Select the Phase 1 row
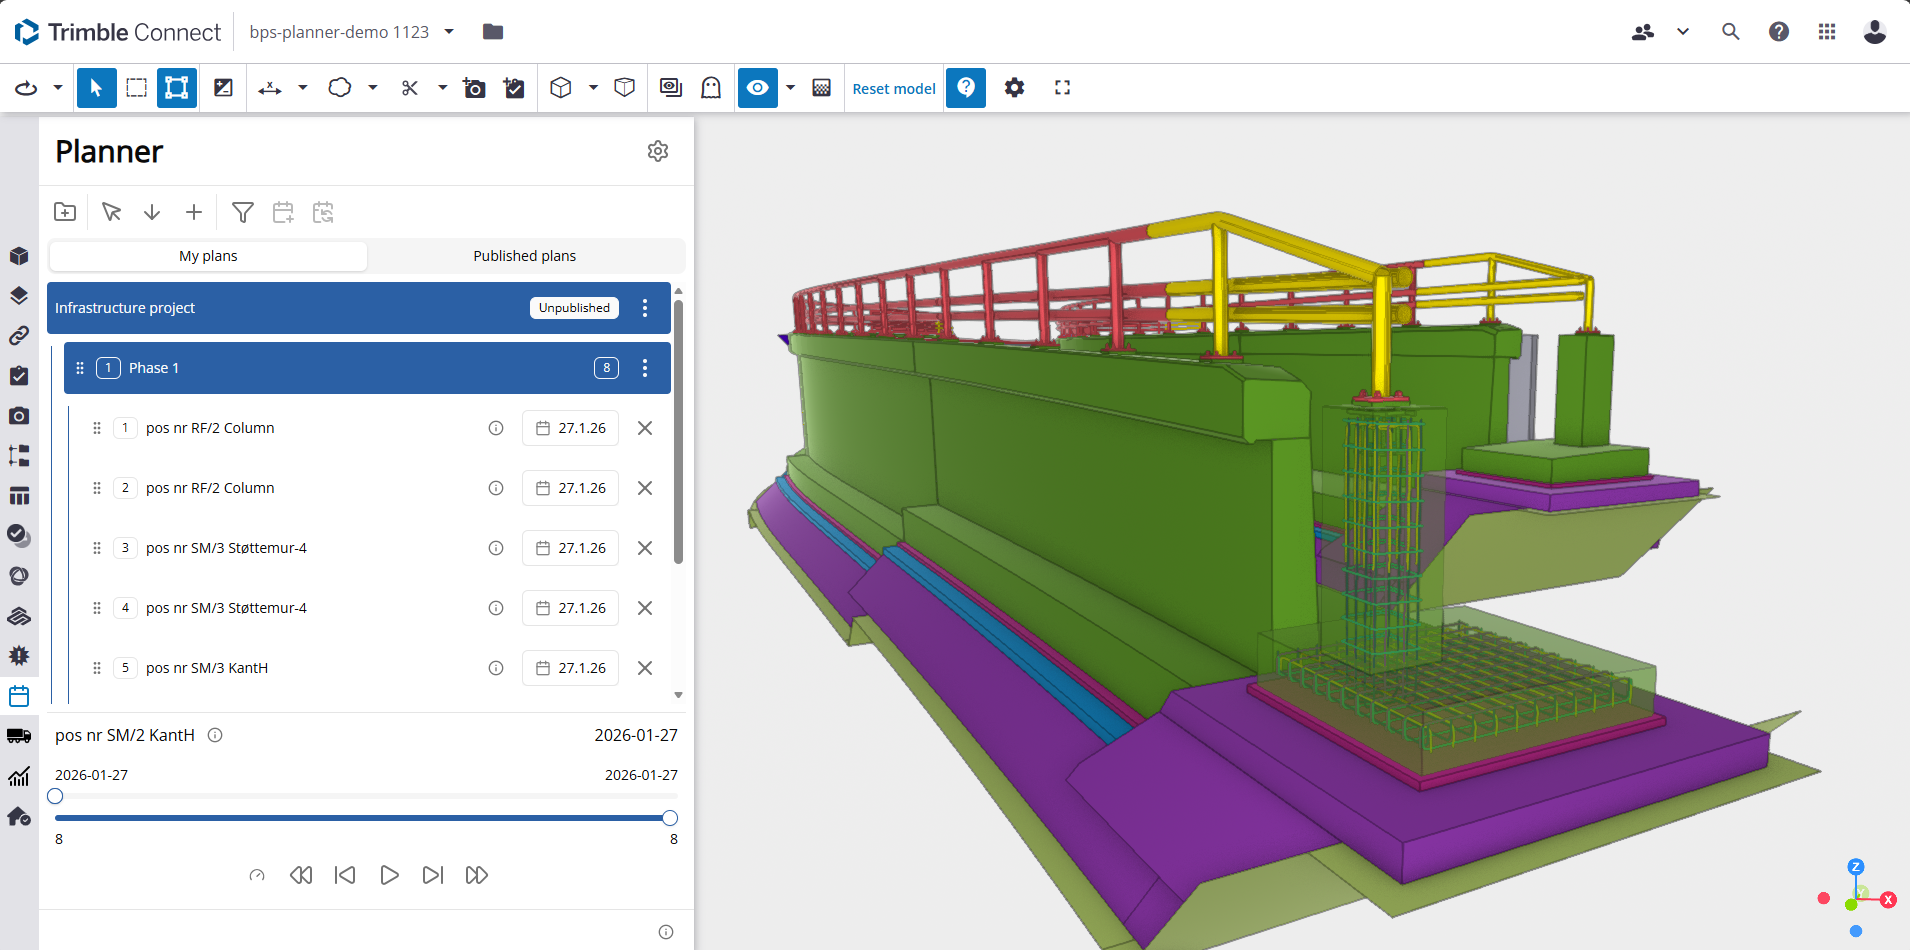 pos(367,368)
